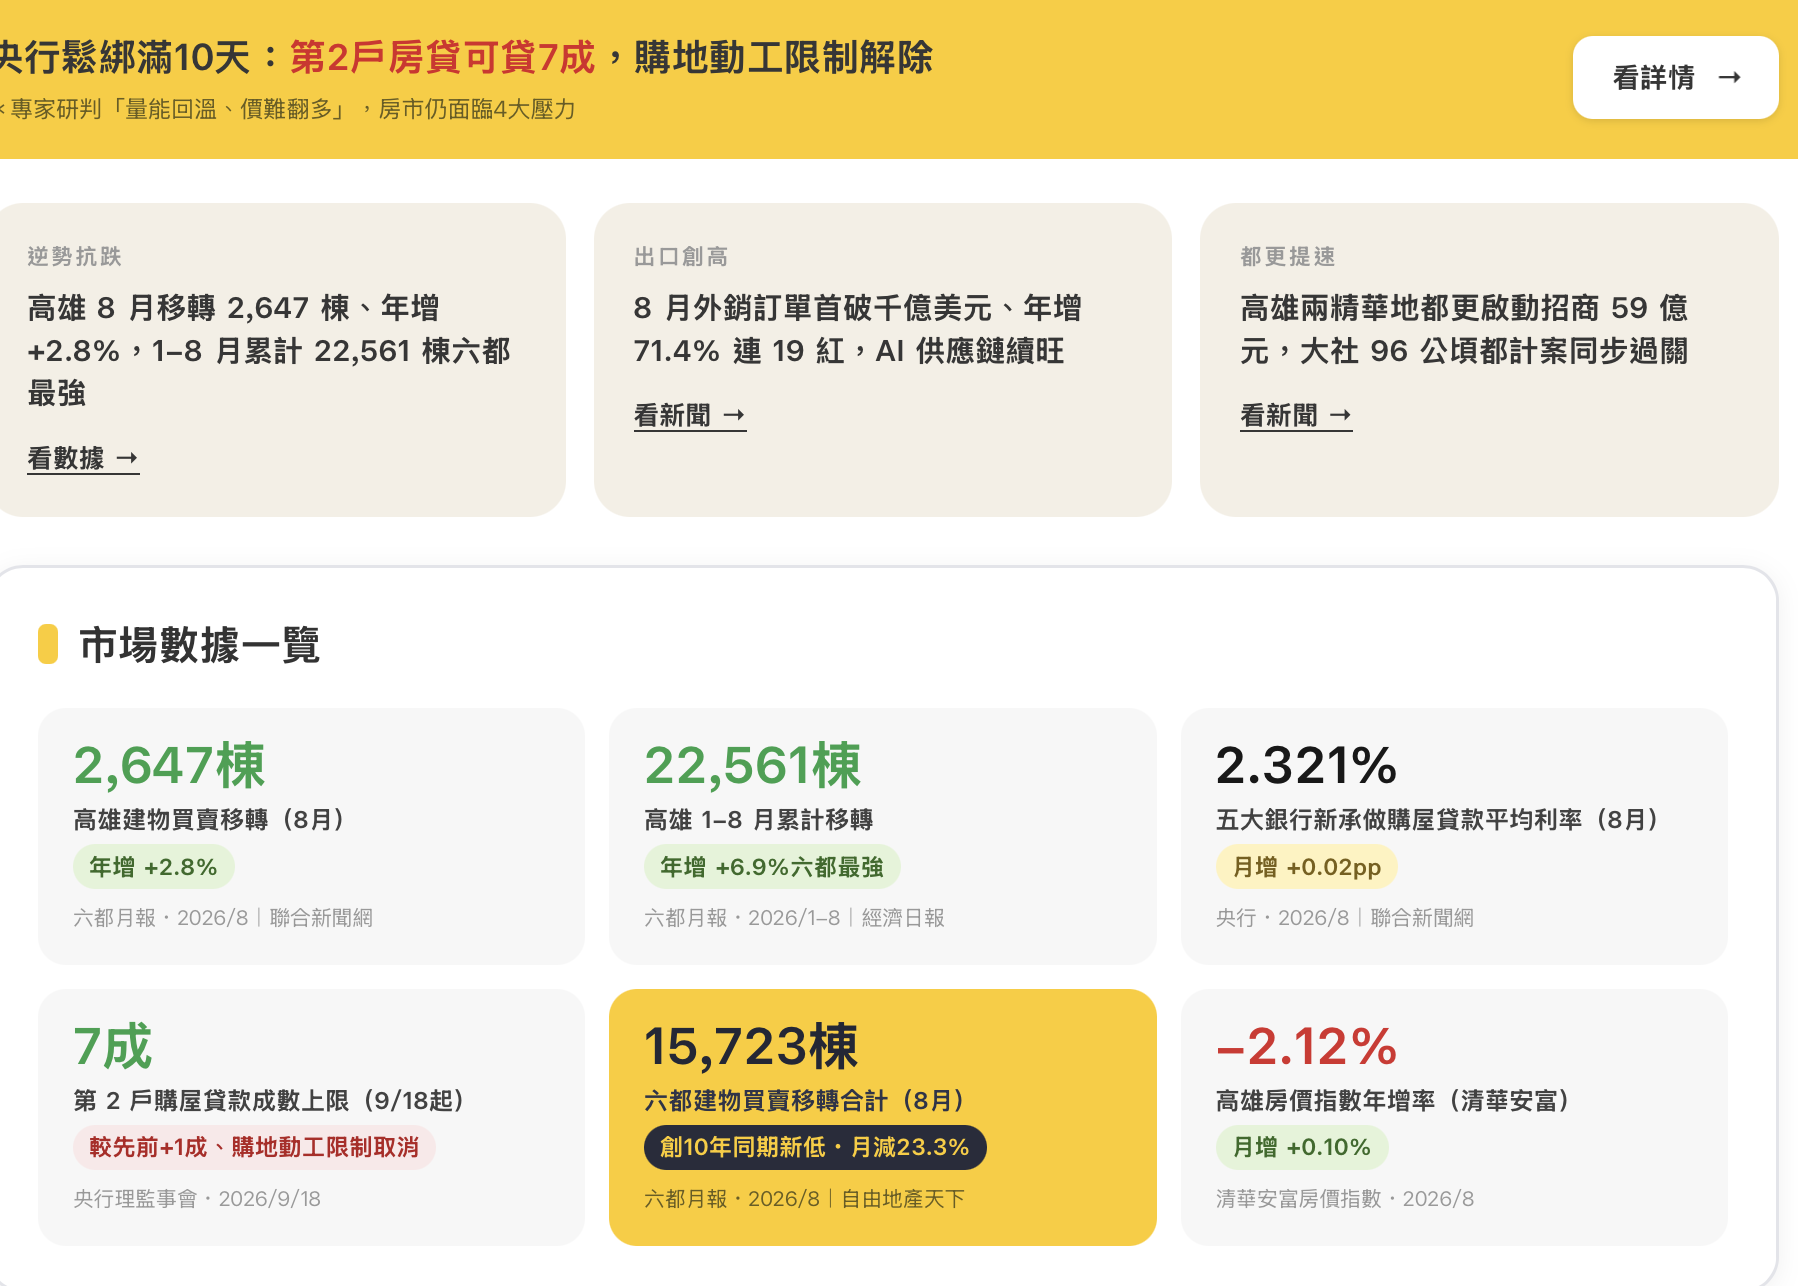Click headline 高雄 8 月移轉 2,647 棟
The height and width of the screenshot is (1286, 1798).
(270, 350)
